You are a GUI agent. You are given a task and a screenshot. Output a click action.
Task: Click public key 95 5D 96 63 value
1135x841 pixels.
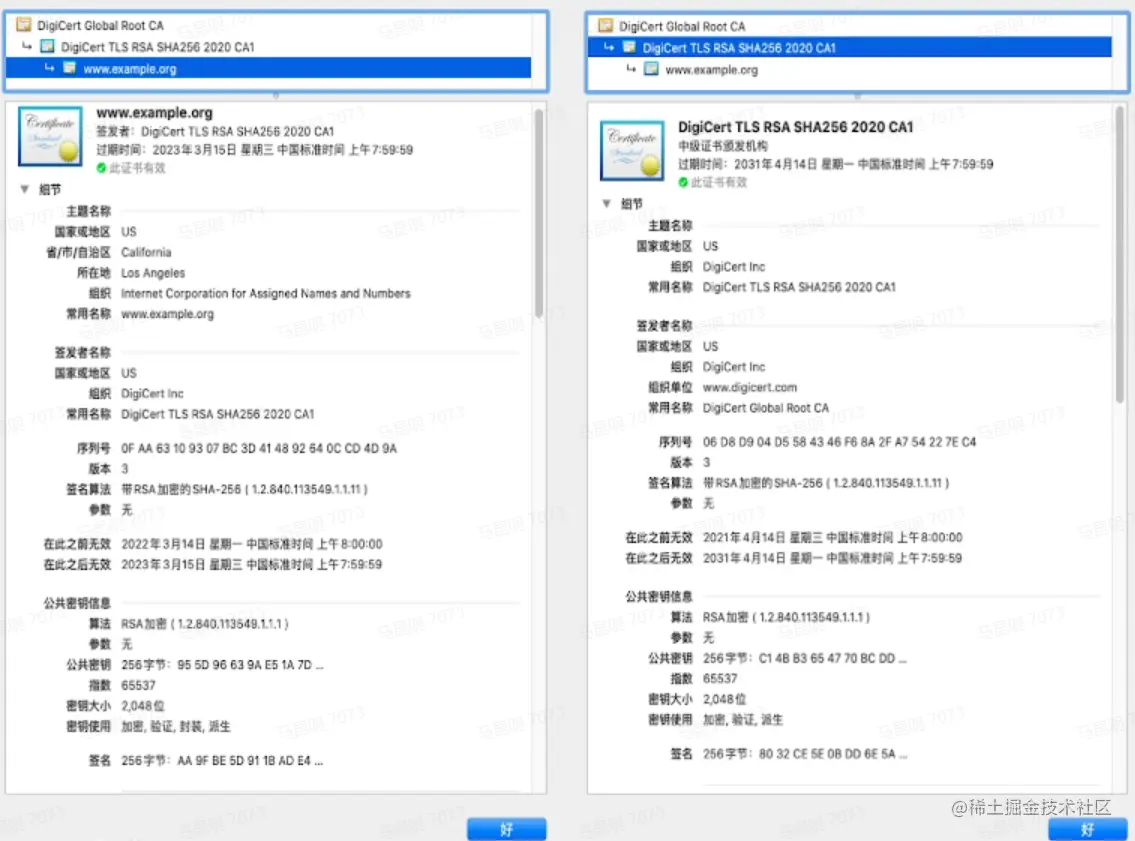coord(222,665)
